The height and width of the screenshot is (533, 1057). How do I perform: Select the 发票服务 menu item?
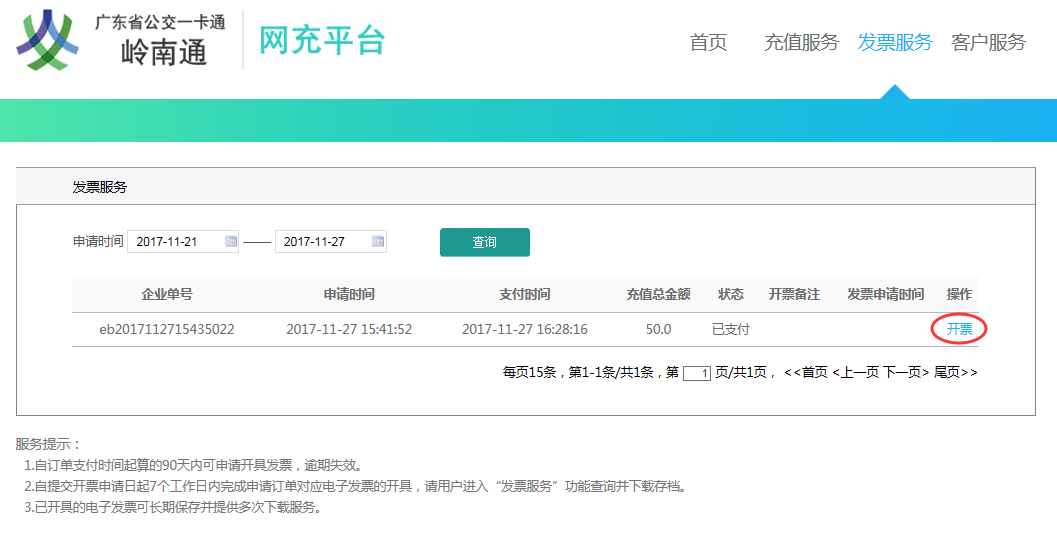click(895, 42)
